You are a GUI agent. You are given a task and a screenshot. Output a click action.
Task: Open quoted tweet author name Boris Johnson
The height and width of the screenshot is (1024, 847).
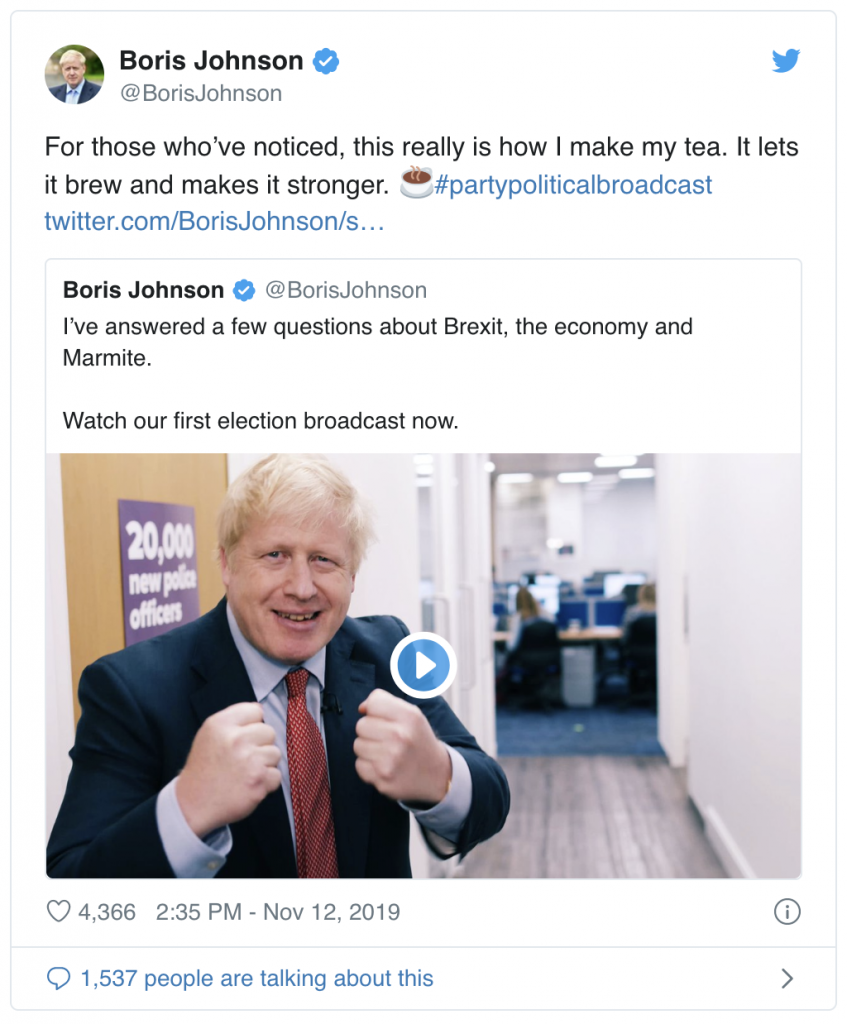coord(144,290)
